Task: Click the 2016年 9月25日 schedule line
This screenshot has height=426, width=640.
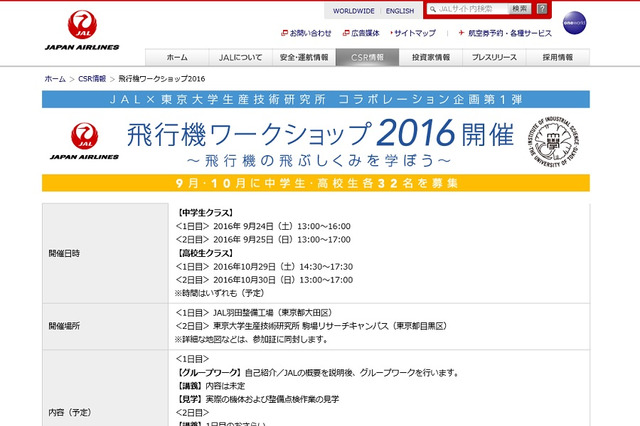Action: pyautogui.click(x=263, y=240)
